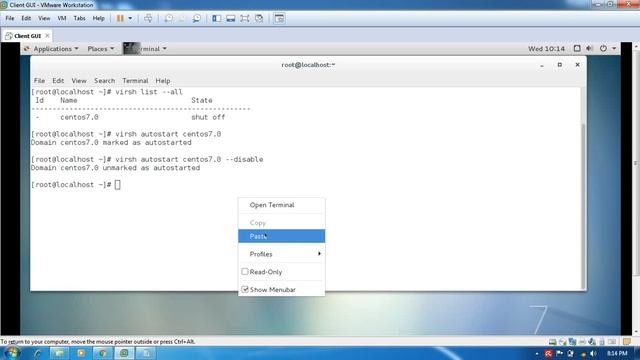Open the terminal window's Help menu
The image size is (640, 360).
pyautogui.click(x=162, y=81)
